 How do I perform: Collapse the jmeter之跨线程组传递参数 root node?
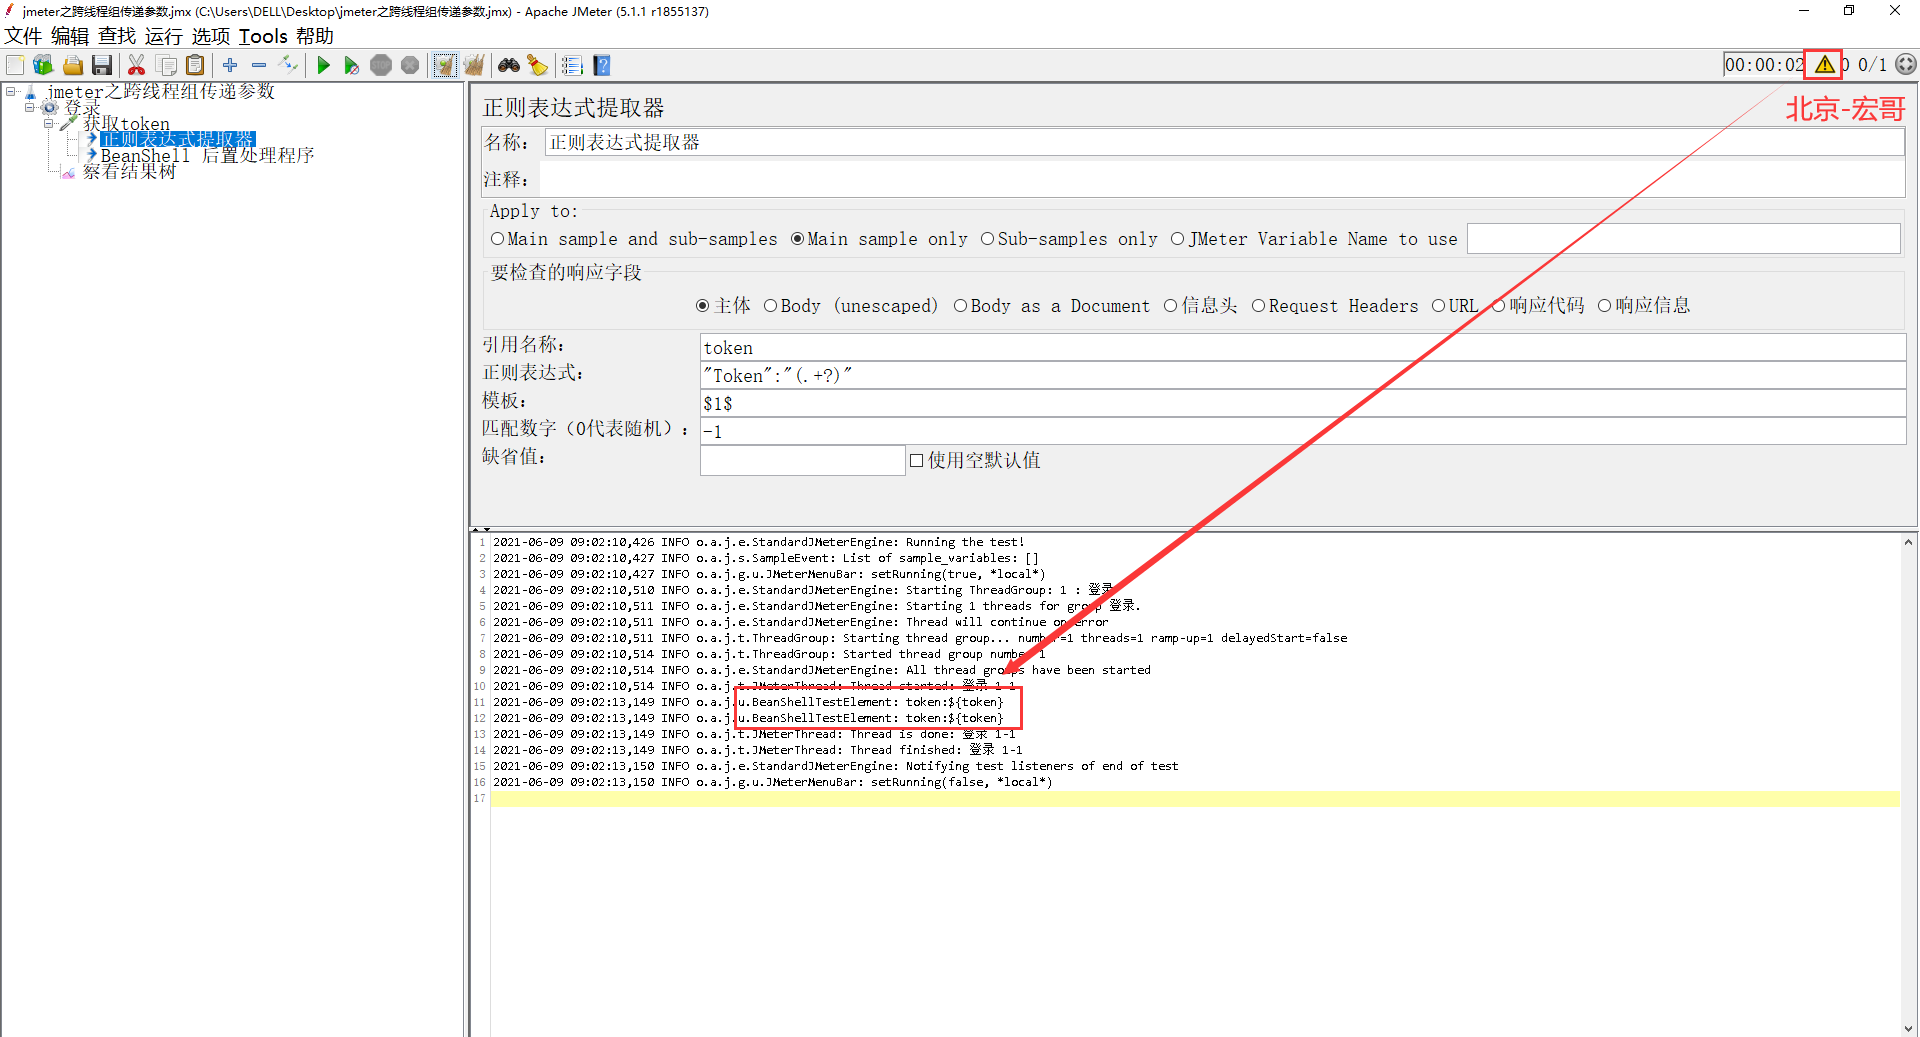(11, 92)
